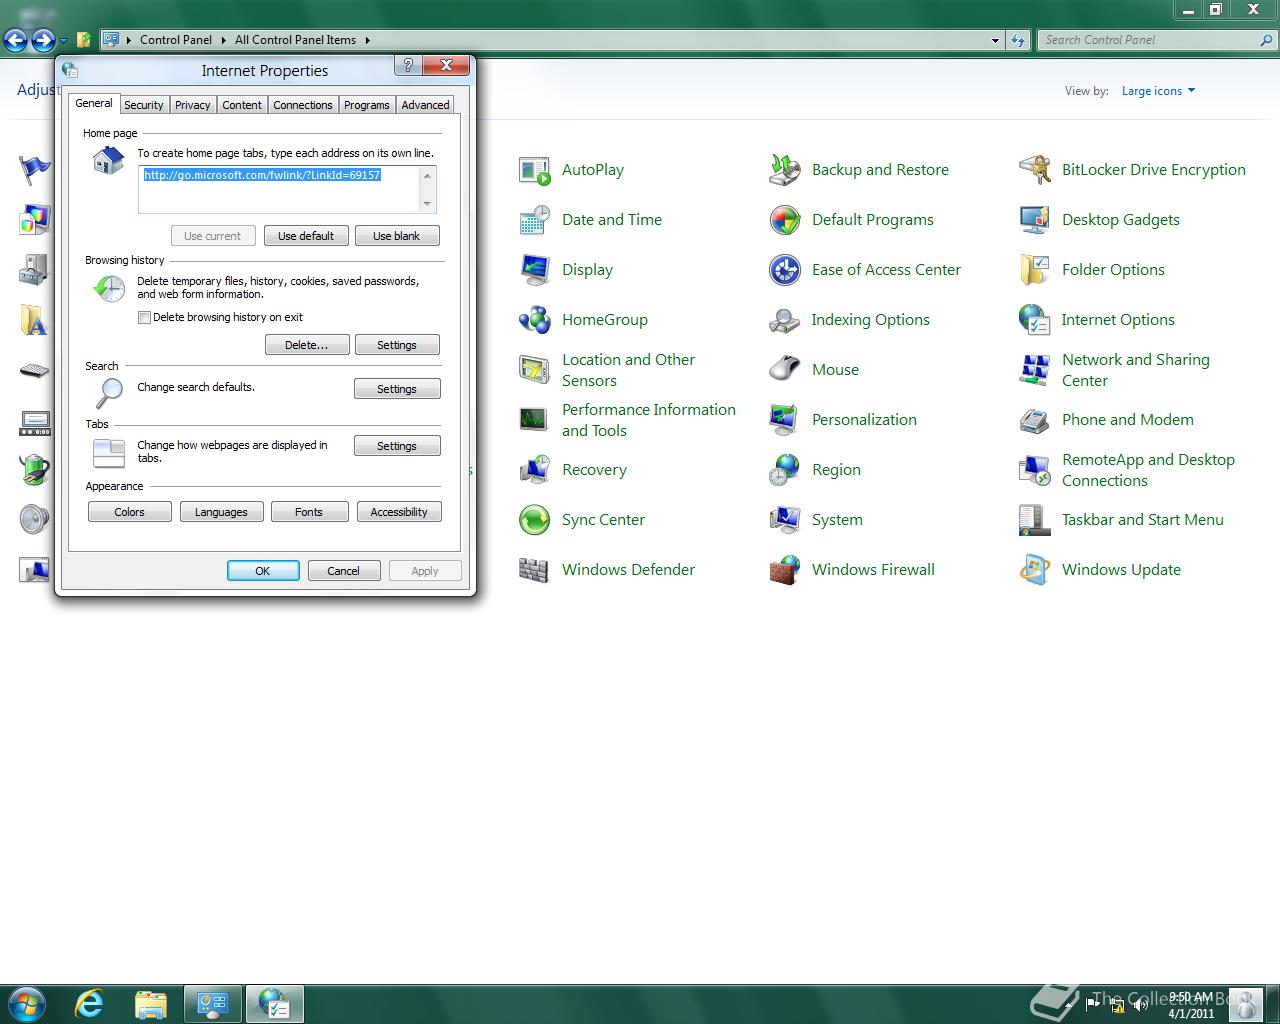Screen dimensions: 1280x1024
Task: Open Windows Explorer folder on taskbar
Action: [x=151, y=1004]
